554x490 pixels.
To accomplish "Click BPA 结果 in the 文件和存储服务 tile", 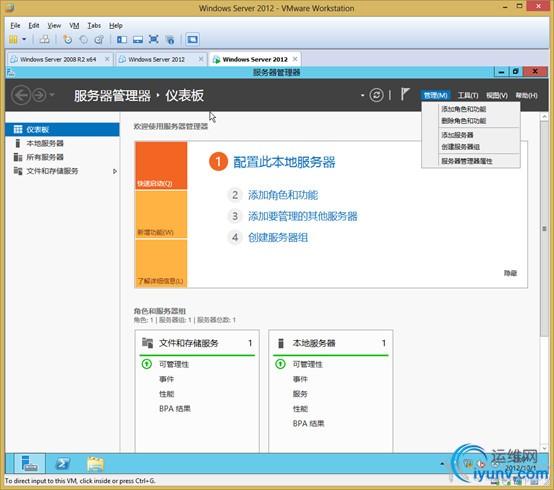I will point(175,409).
